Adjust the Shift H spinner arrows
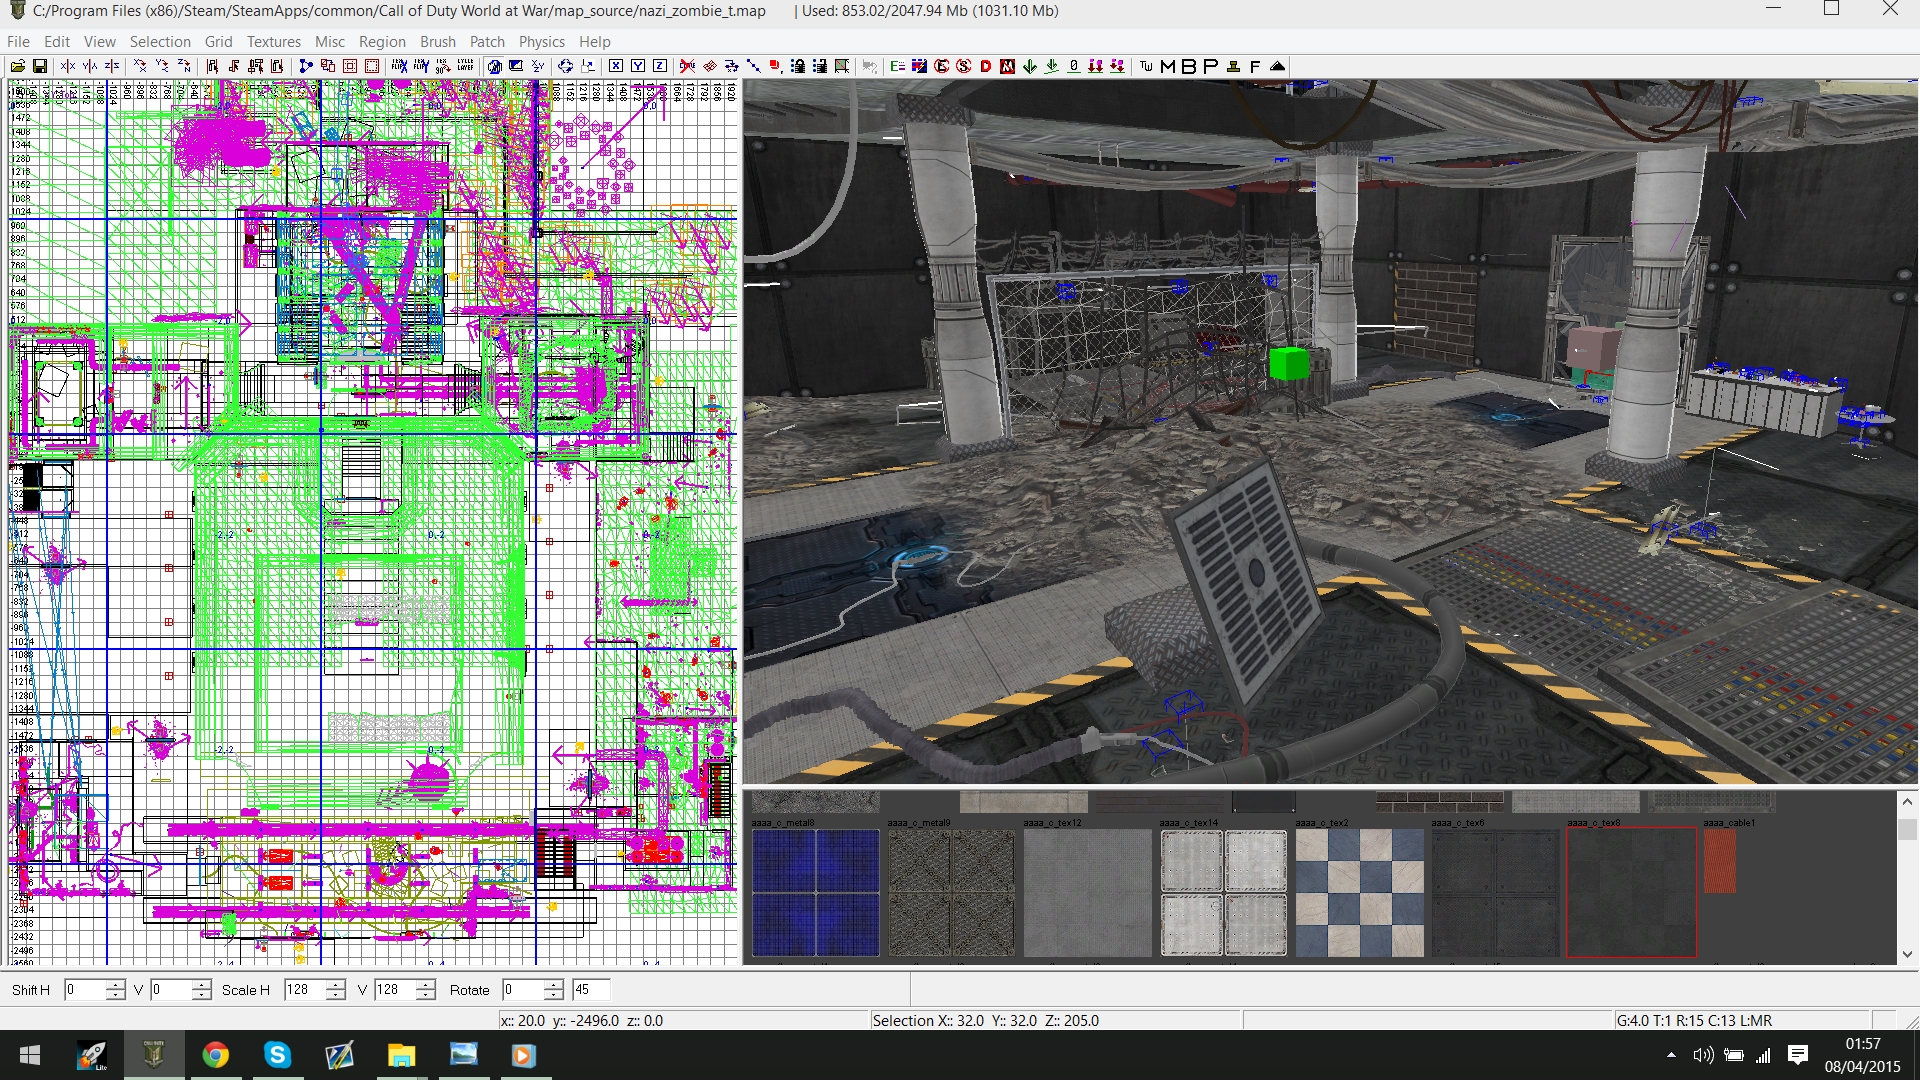Viewport: 1920px width, 1080px height. point(116,989)
